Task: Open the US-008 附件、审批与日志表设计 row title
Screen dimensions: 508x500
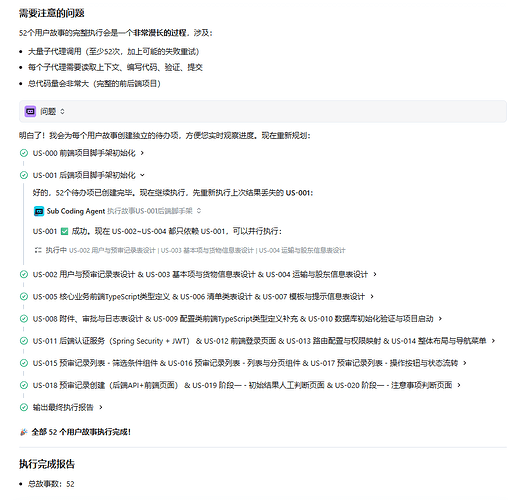Action: click(x=233, y=319)
